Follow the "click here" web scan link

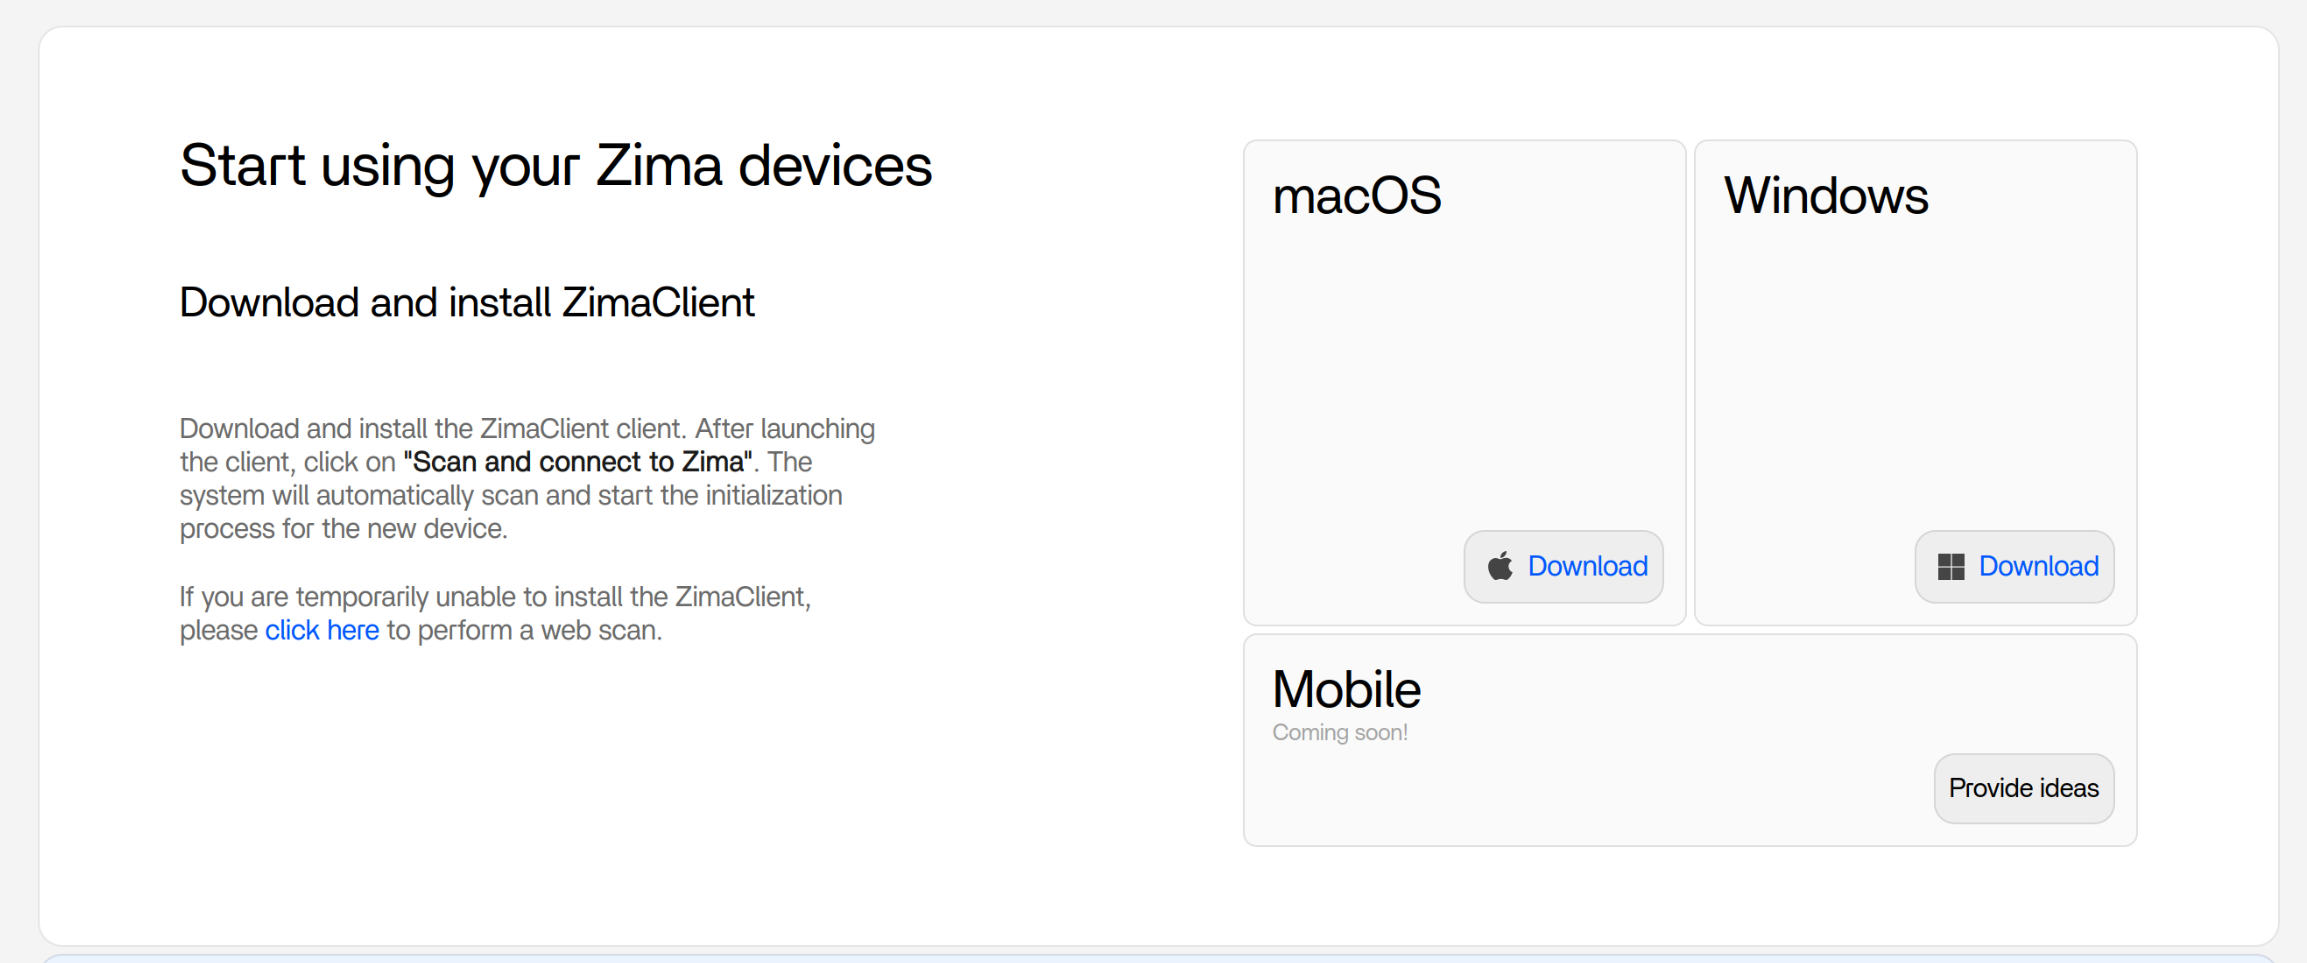(322, 630)
